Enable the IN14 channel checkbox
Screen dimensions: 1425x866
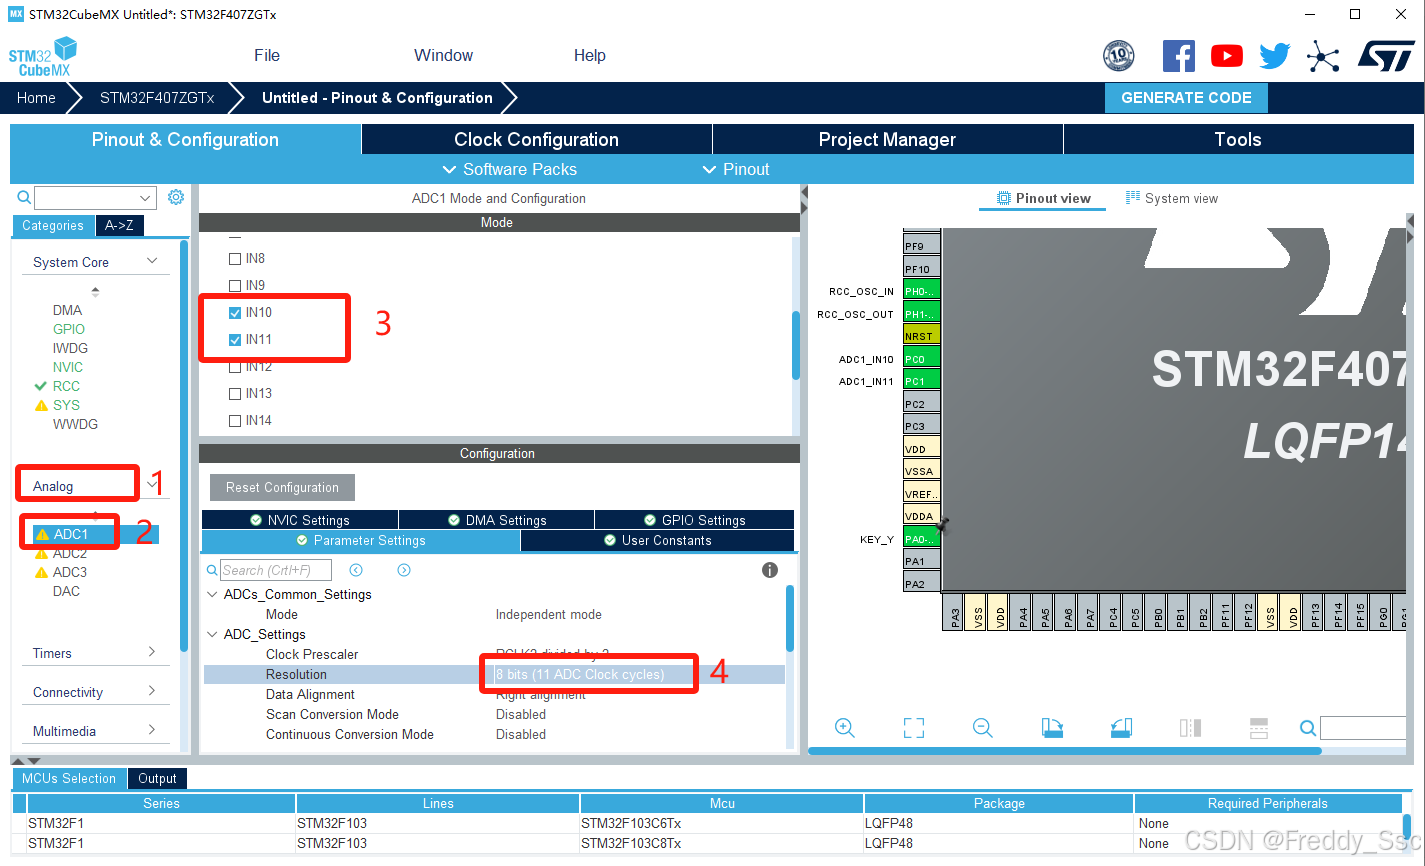click(x=235, y=420)
